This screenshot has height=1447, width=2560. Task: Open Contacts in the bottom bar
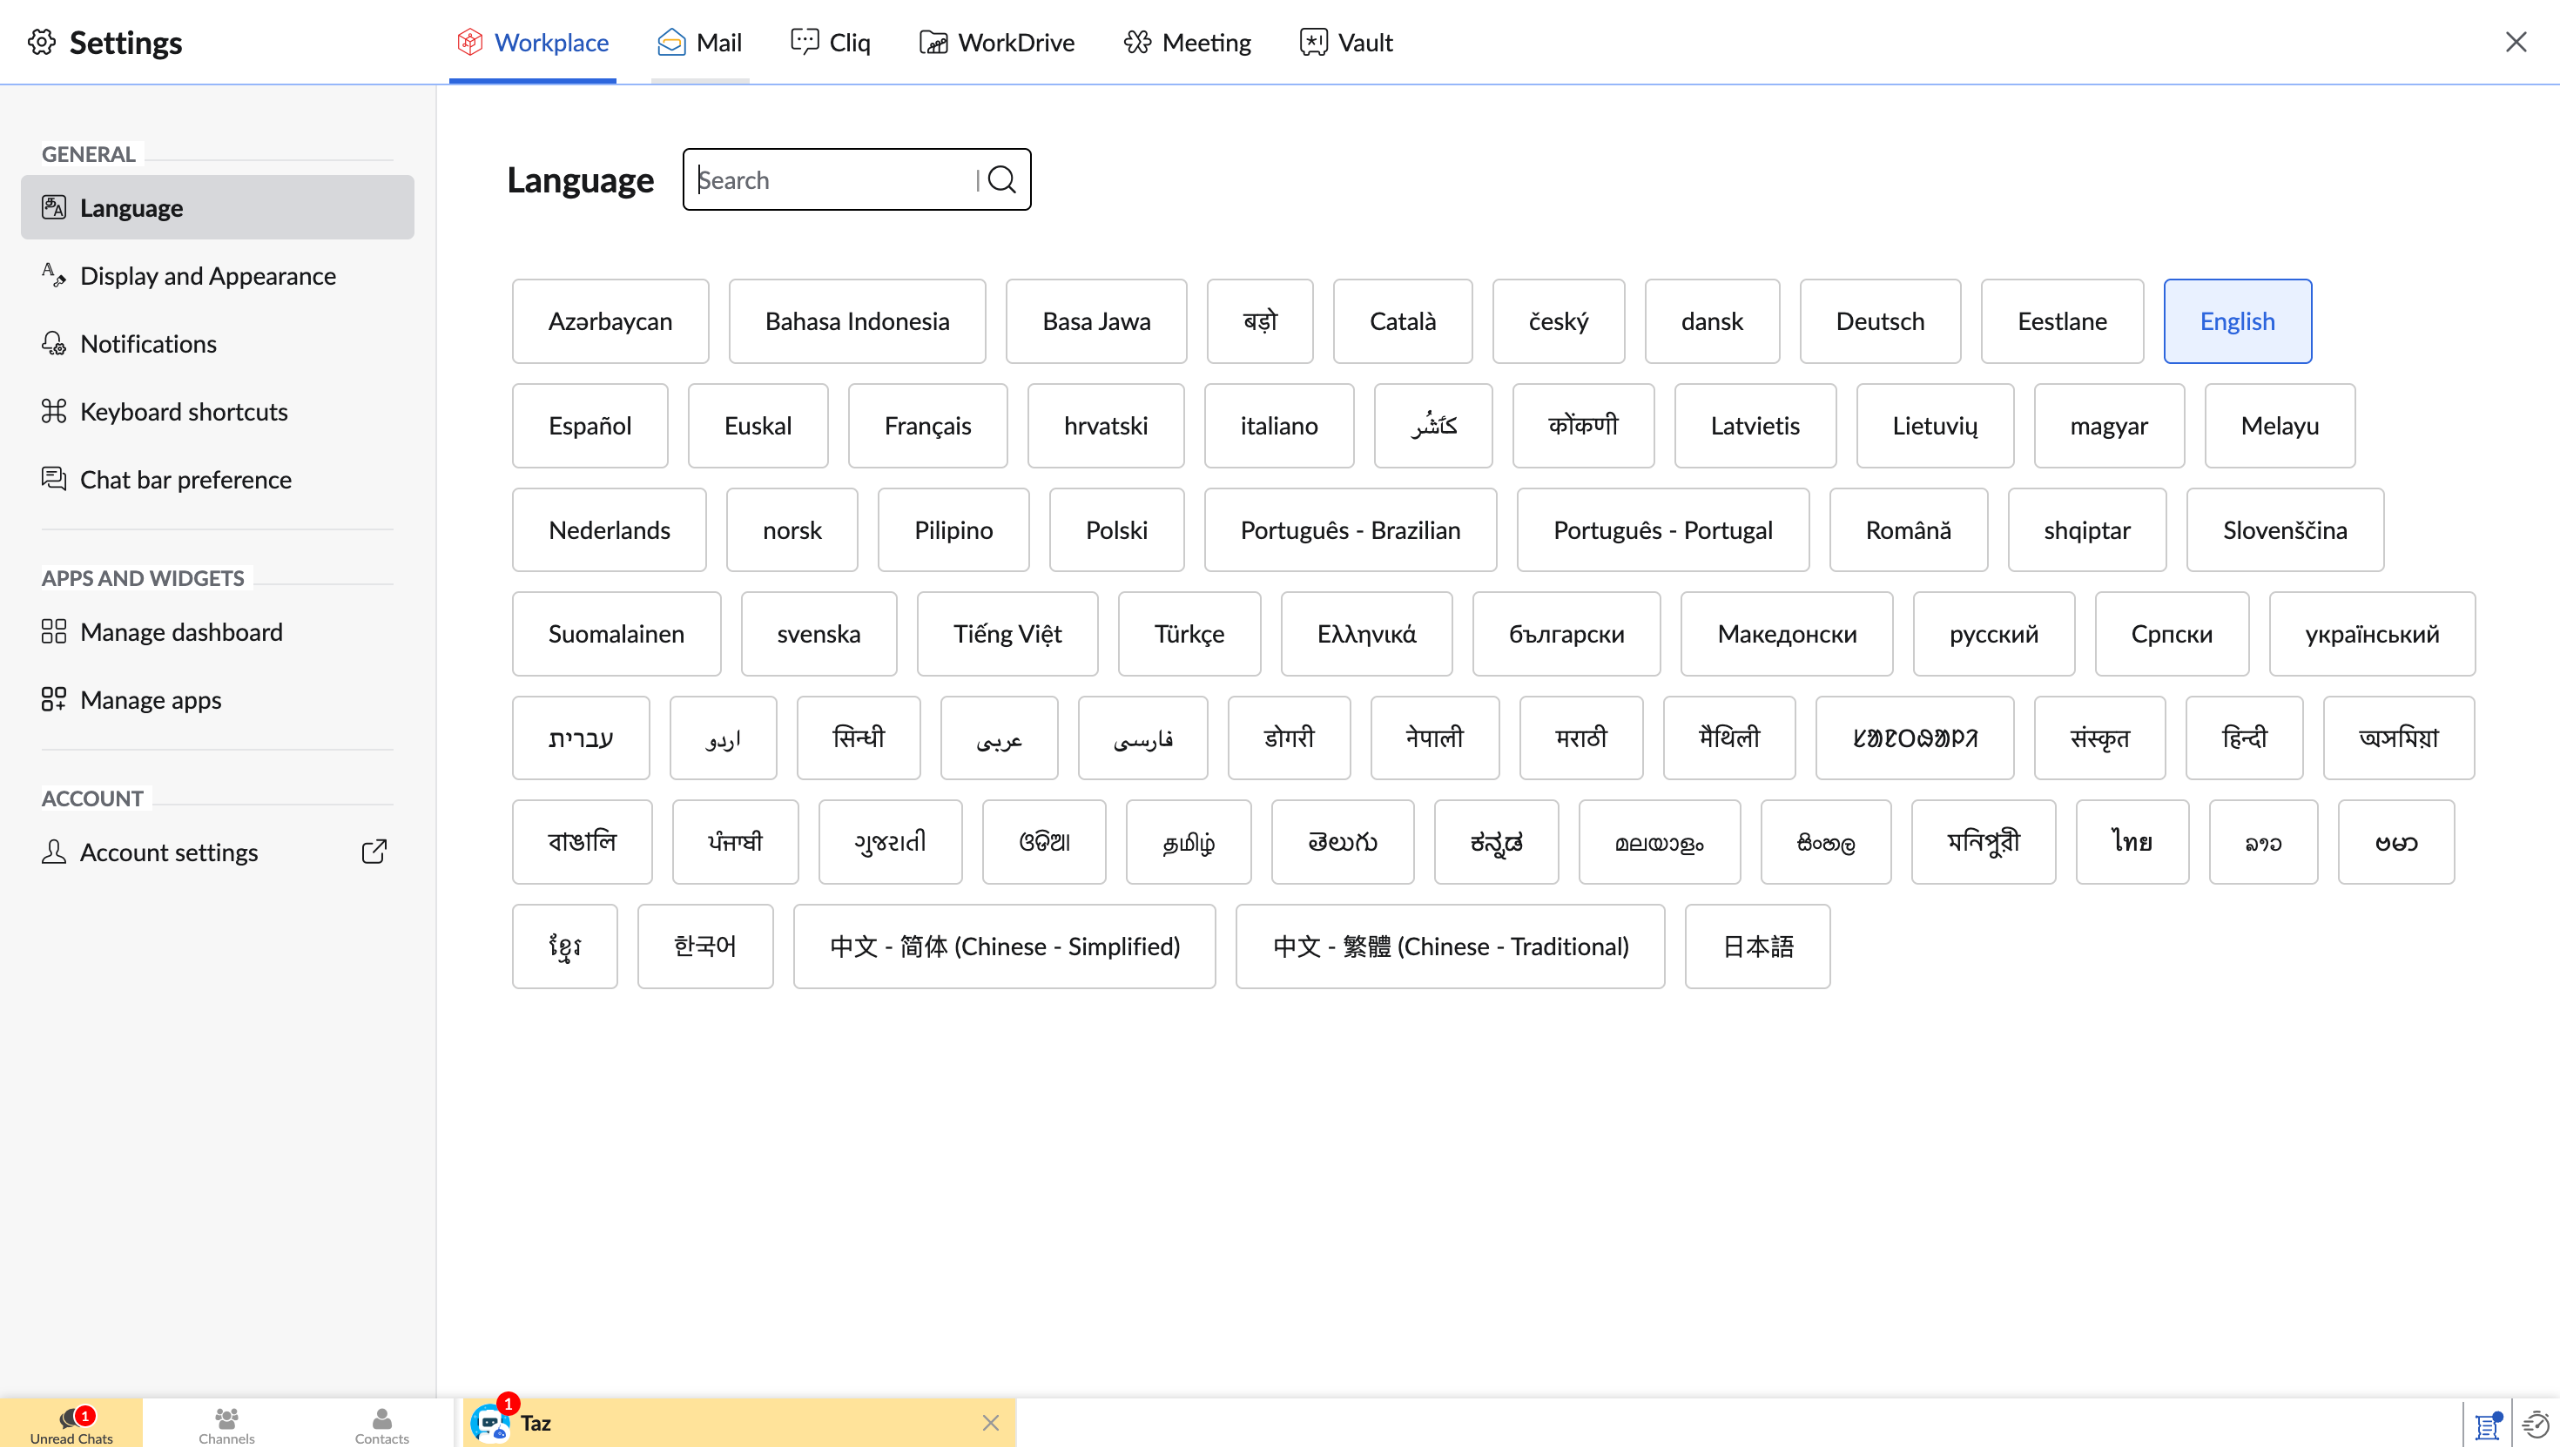[381, 1423]
